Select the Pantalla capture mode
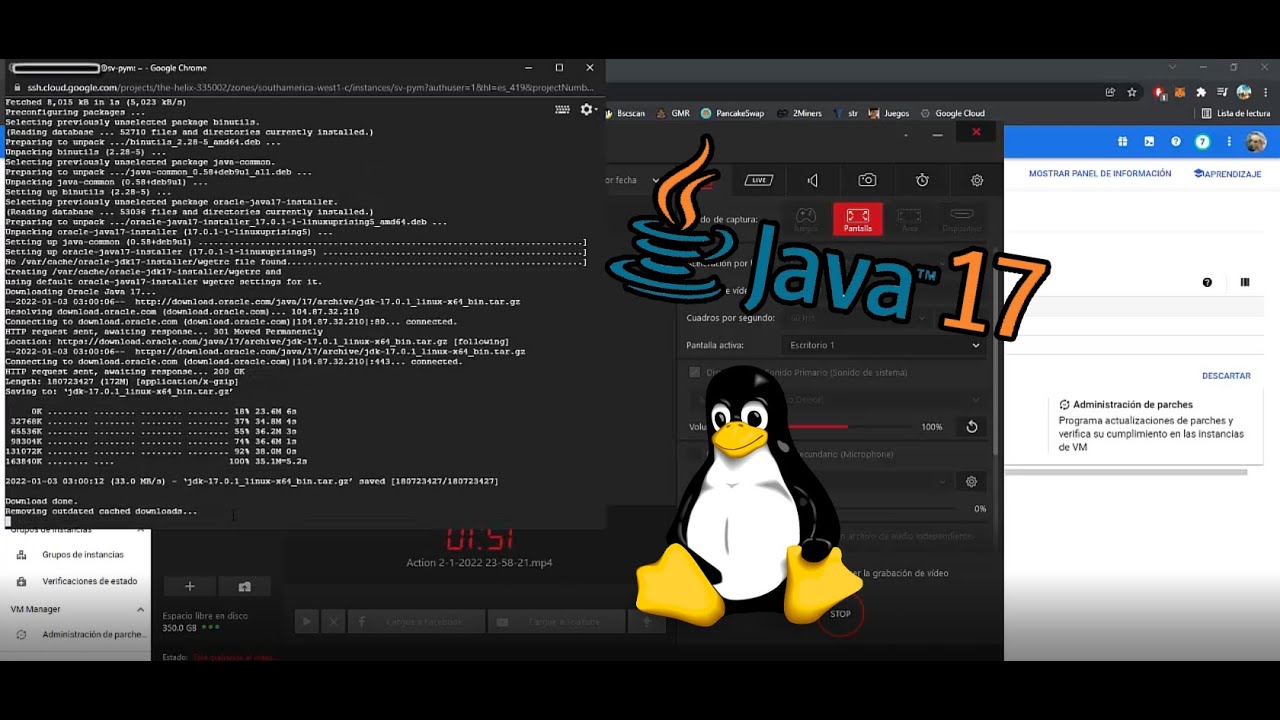 pos(857,219)
